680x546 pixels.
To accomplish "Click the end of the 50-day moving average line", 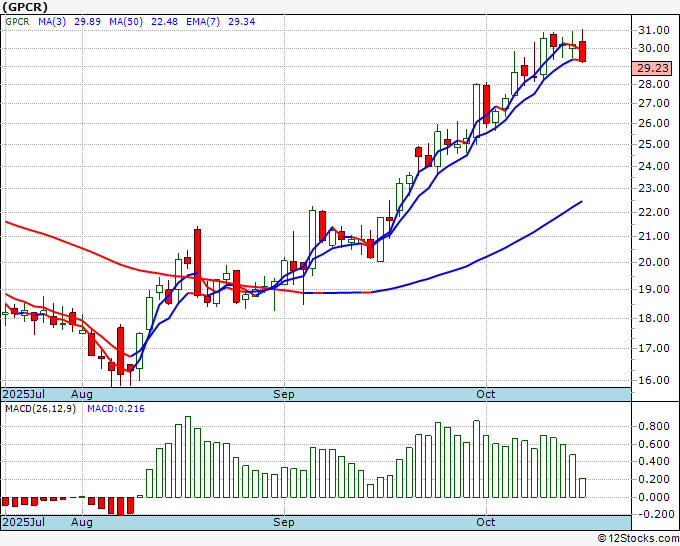I will pos(582,201).
